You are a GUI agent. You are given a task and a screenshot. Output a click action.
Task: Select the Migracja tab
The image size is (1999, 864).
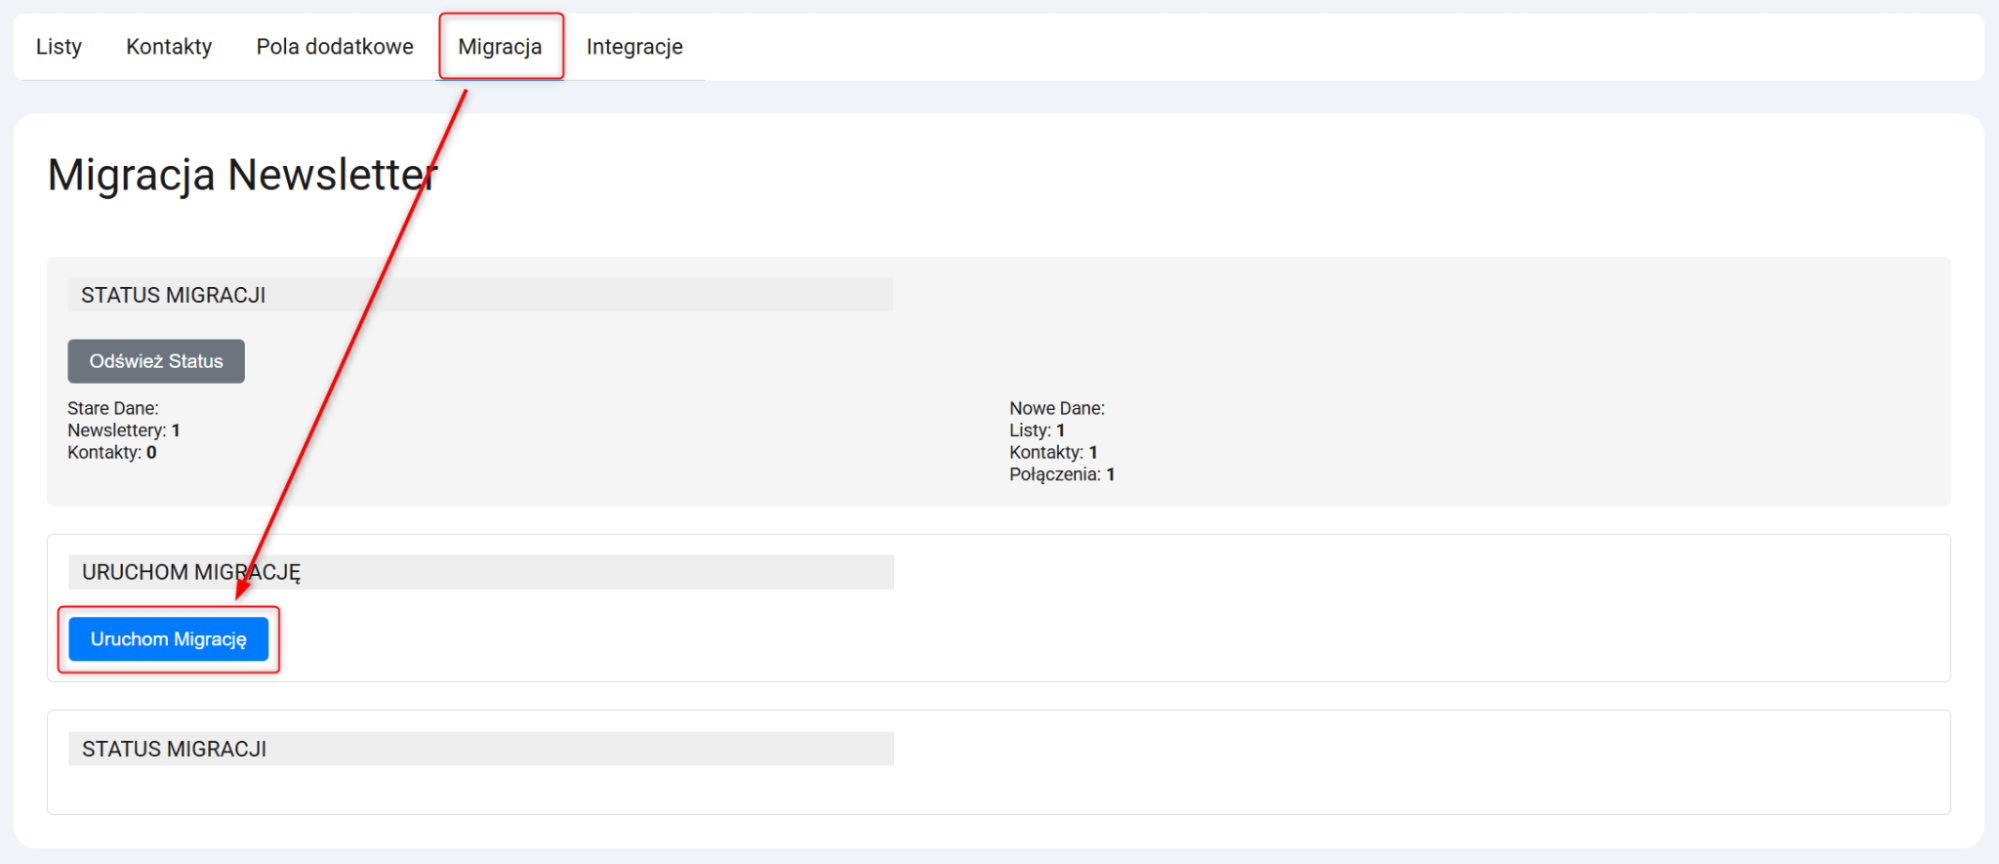(500, 47)
